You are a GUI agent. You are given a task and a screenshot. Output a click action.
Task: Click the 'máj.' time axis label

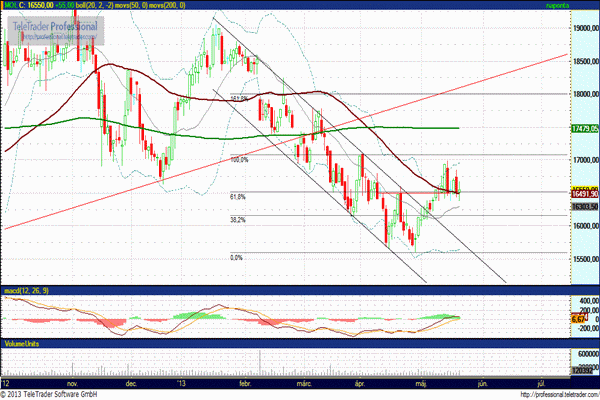tap(421, 384)
